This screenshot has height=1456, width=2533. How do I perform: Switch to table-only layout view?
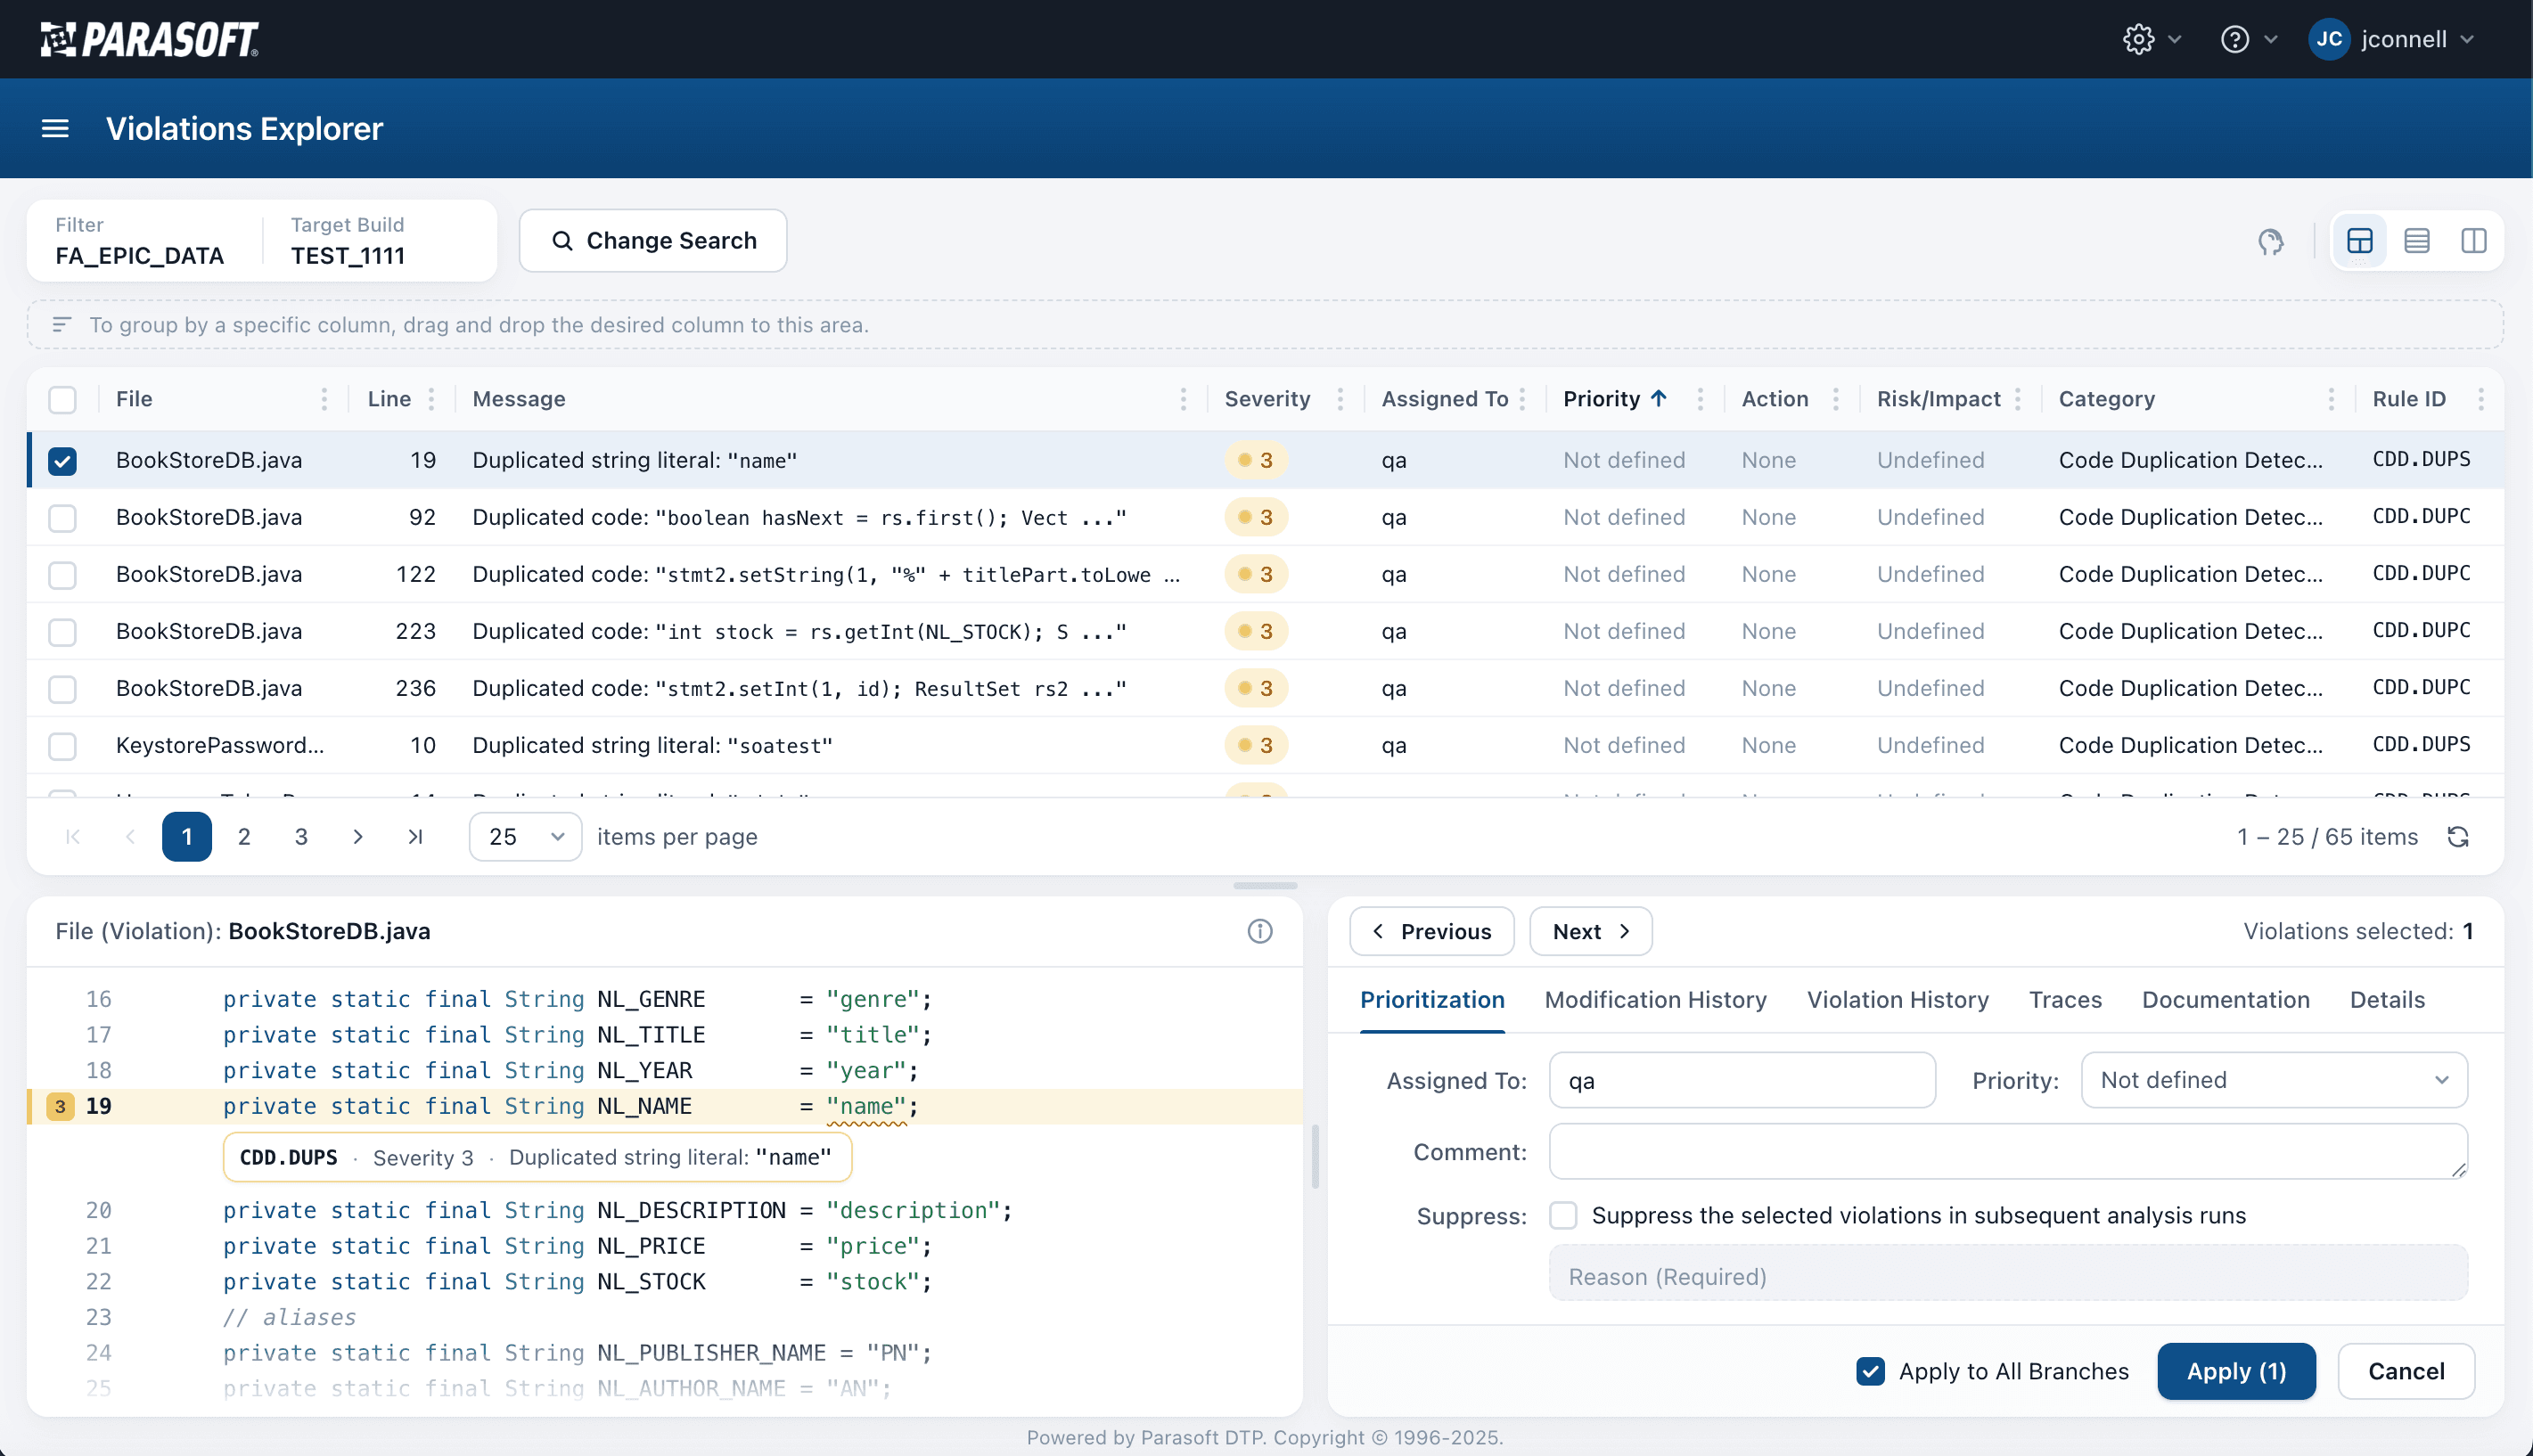(2416, 240)
